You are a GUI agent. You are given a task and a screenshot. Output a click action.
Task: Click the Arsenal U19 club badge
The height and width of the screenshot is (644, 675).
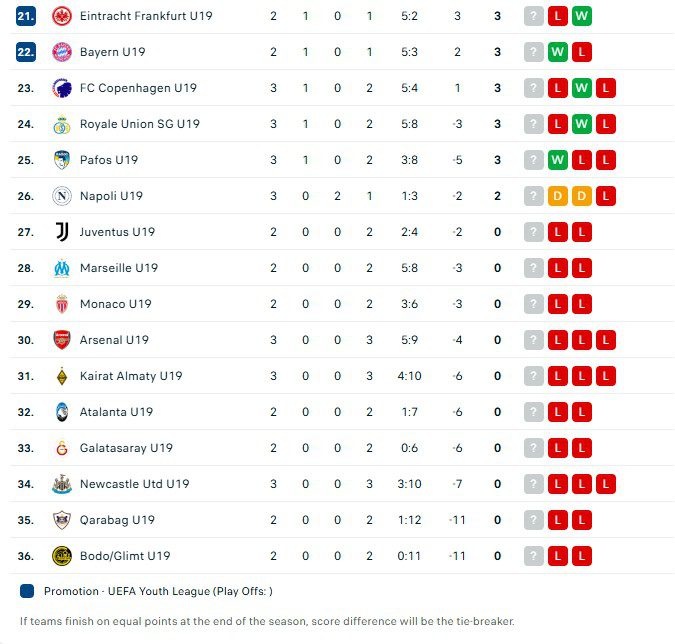click(62, 340)
